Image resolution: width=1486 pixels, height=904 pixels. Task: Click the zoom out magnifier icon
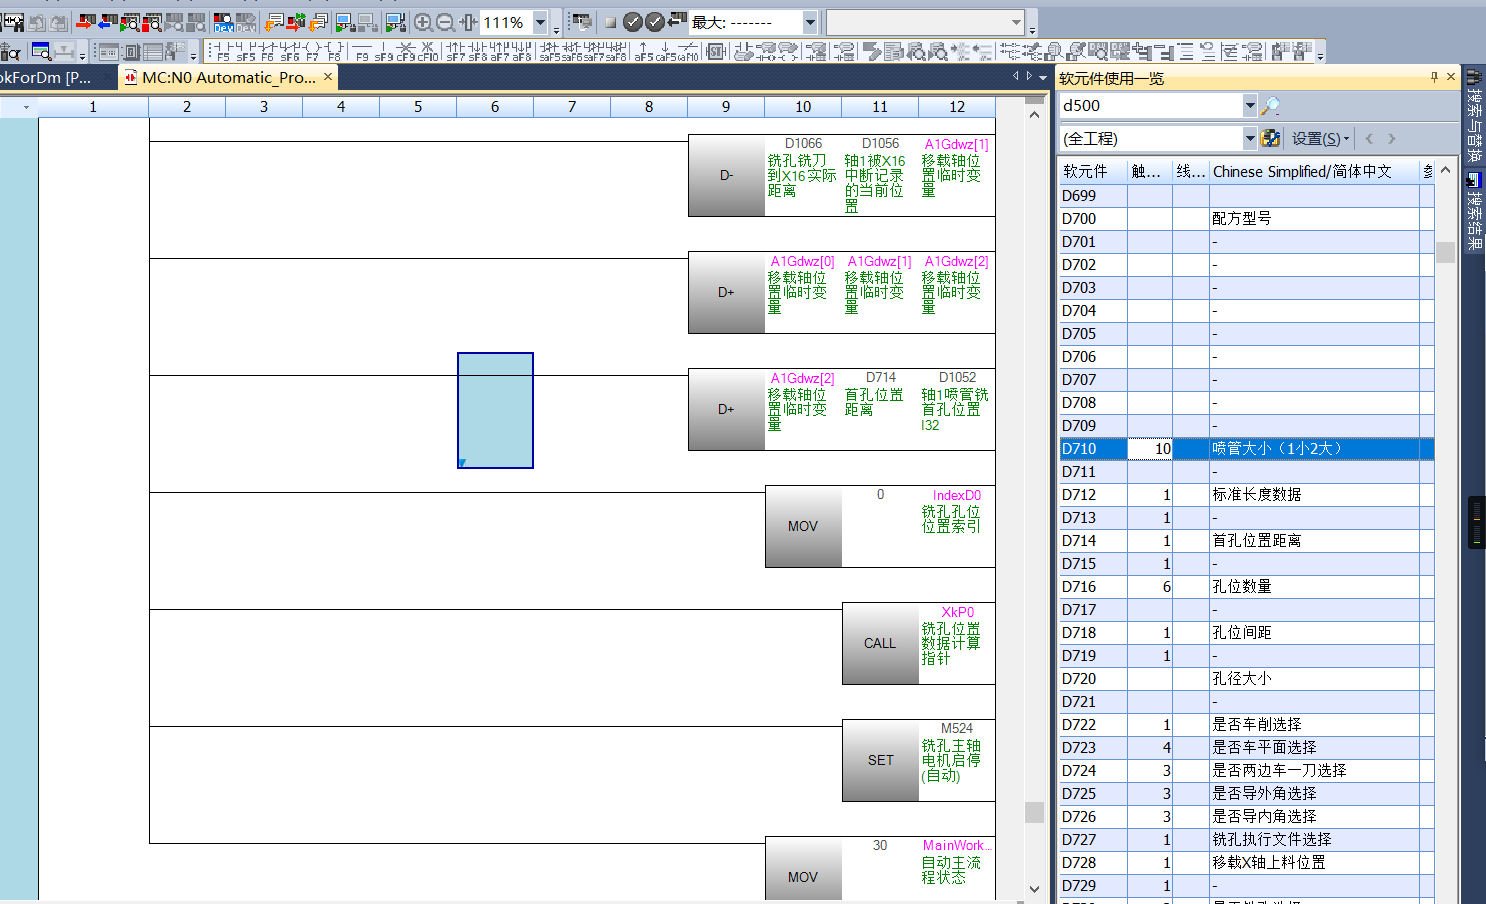(446, 22)
